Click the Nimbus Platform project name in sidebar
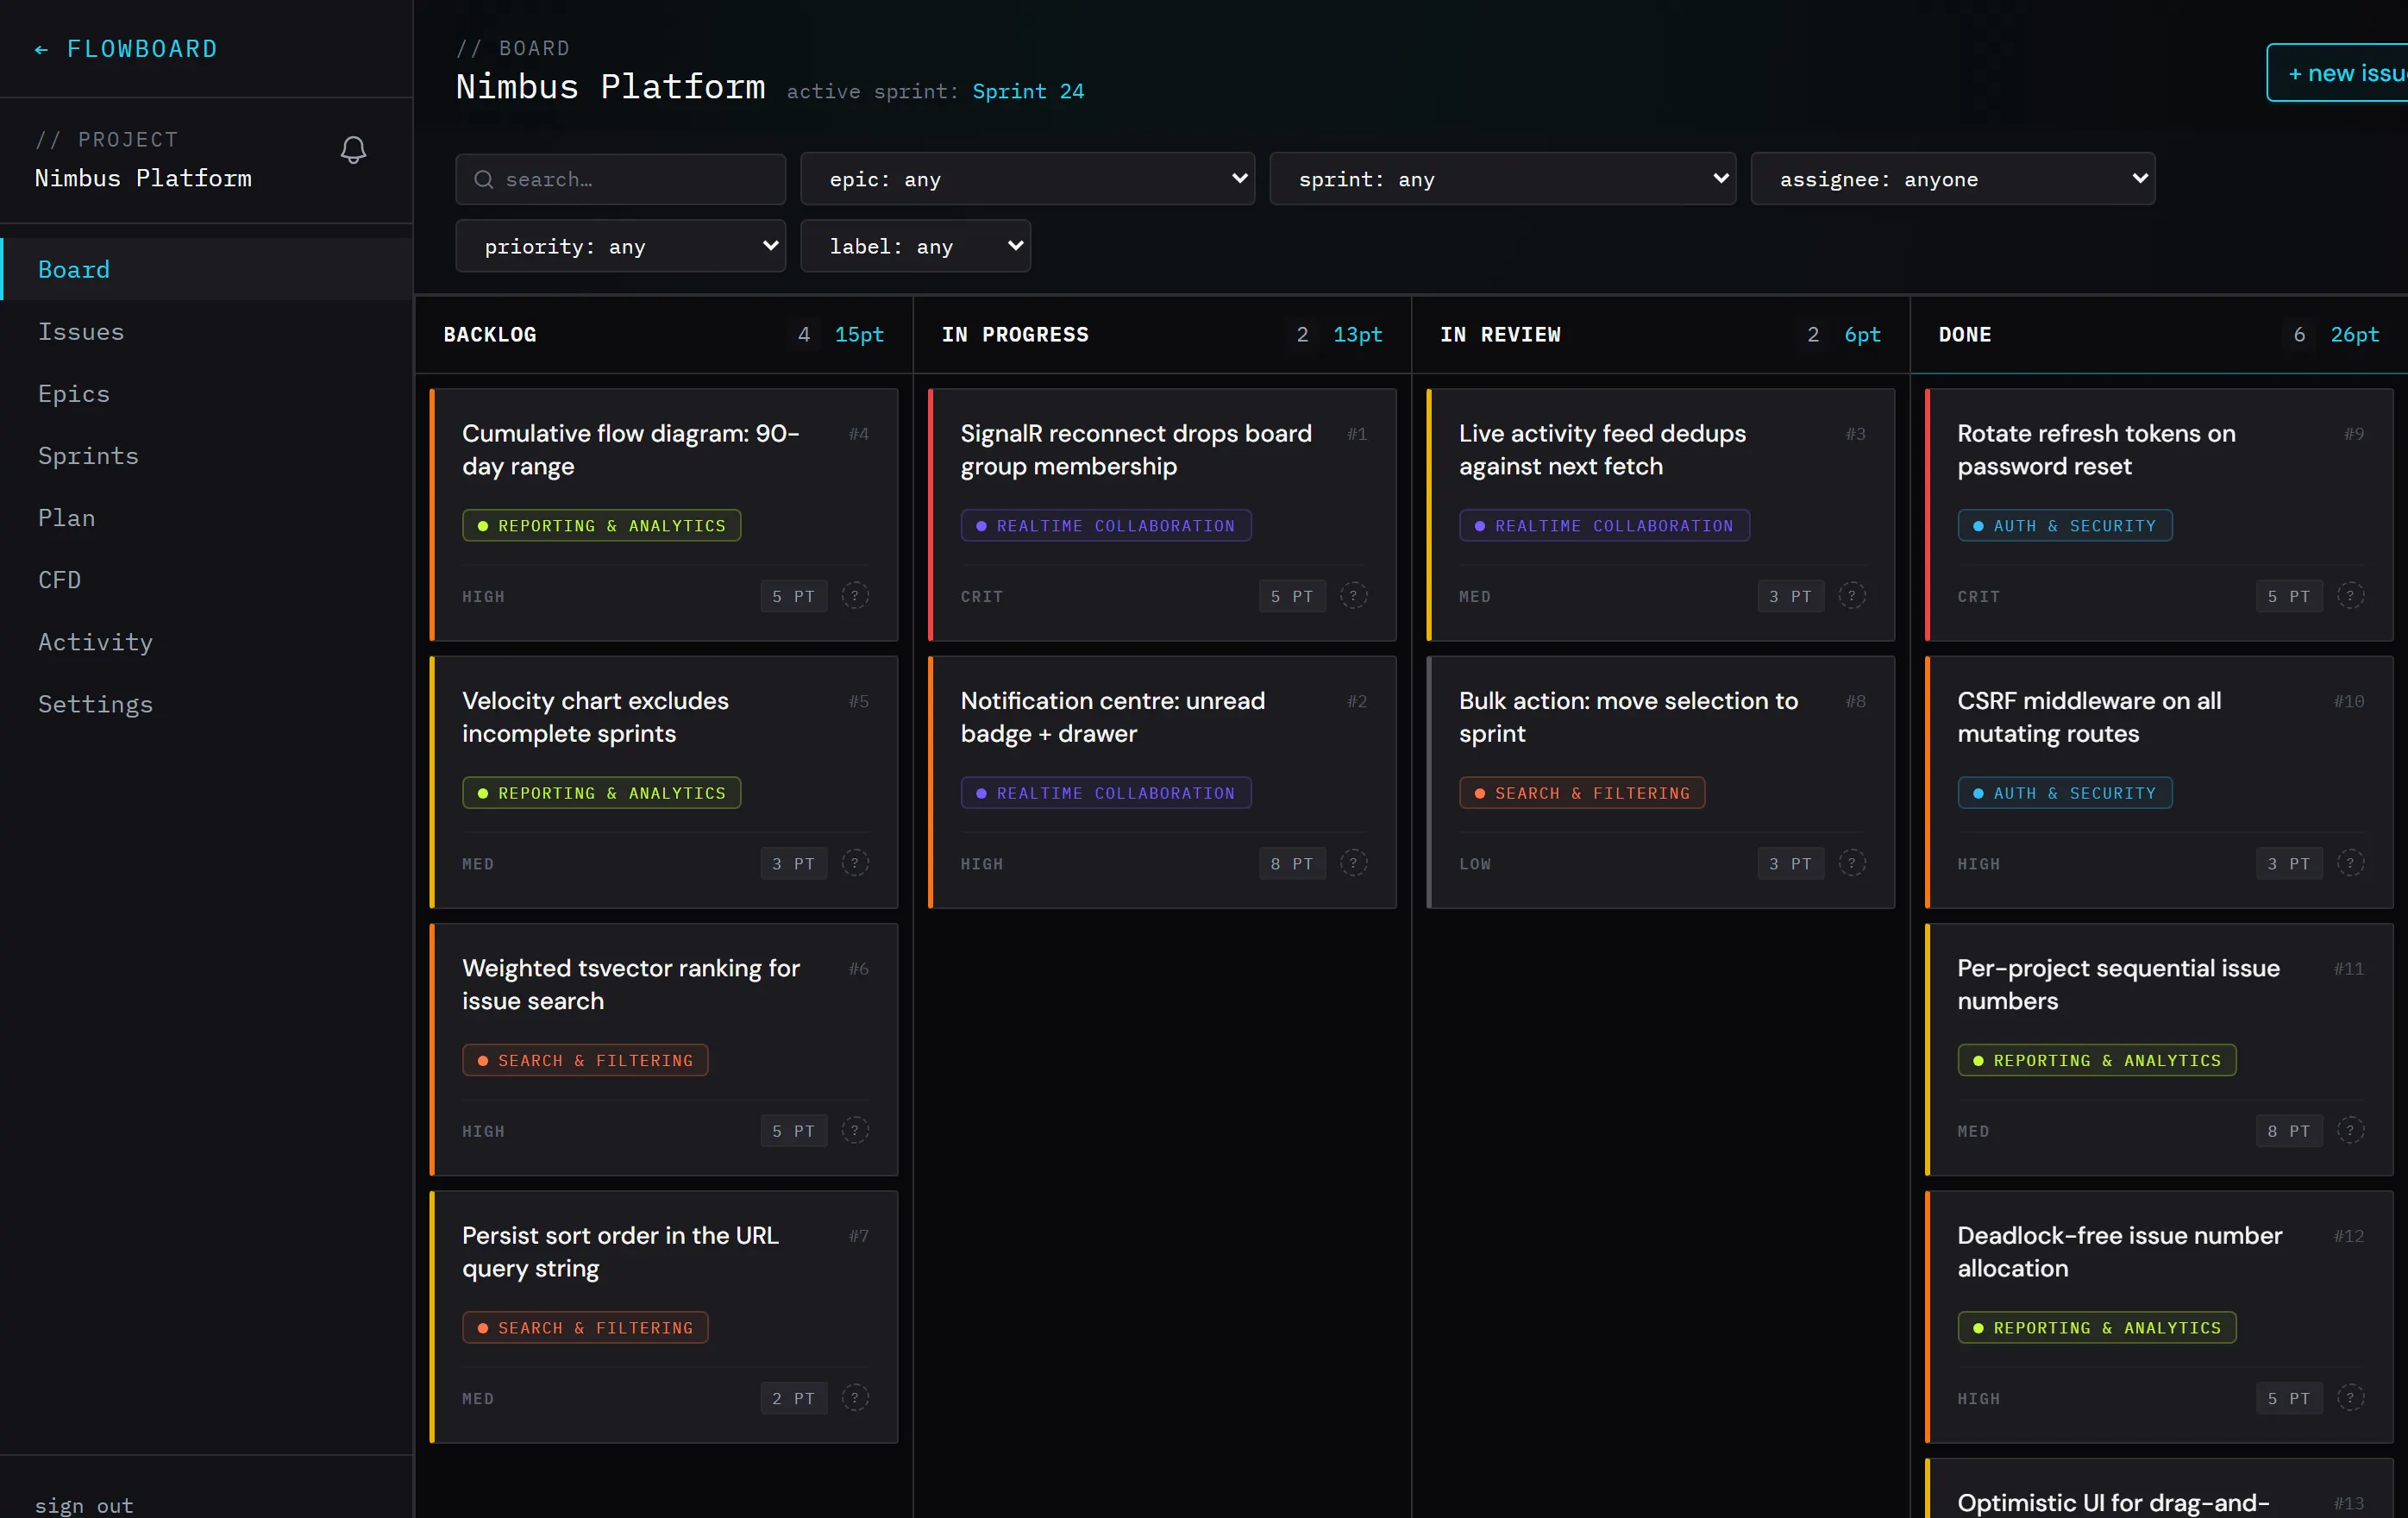 [143, 178]
